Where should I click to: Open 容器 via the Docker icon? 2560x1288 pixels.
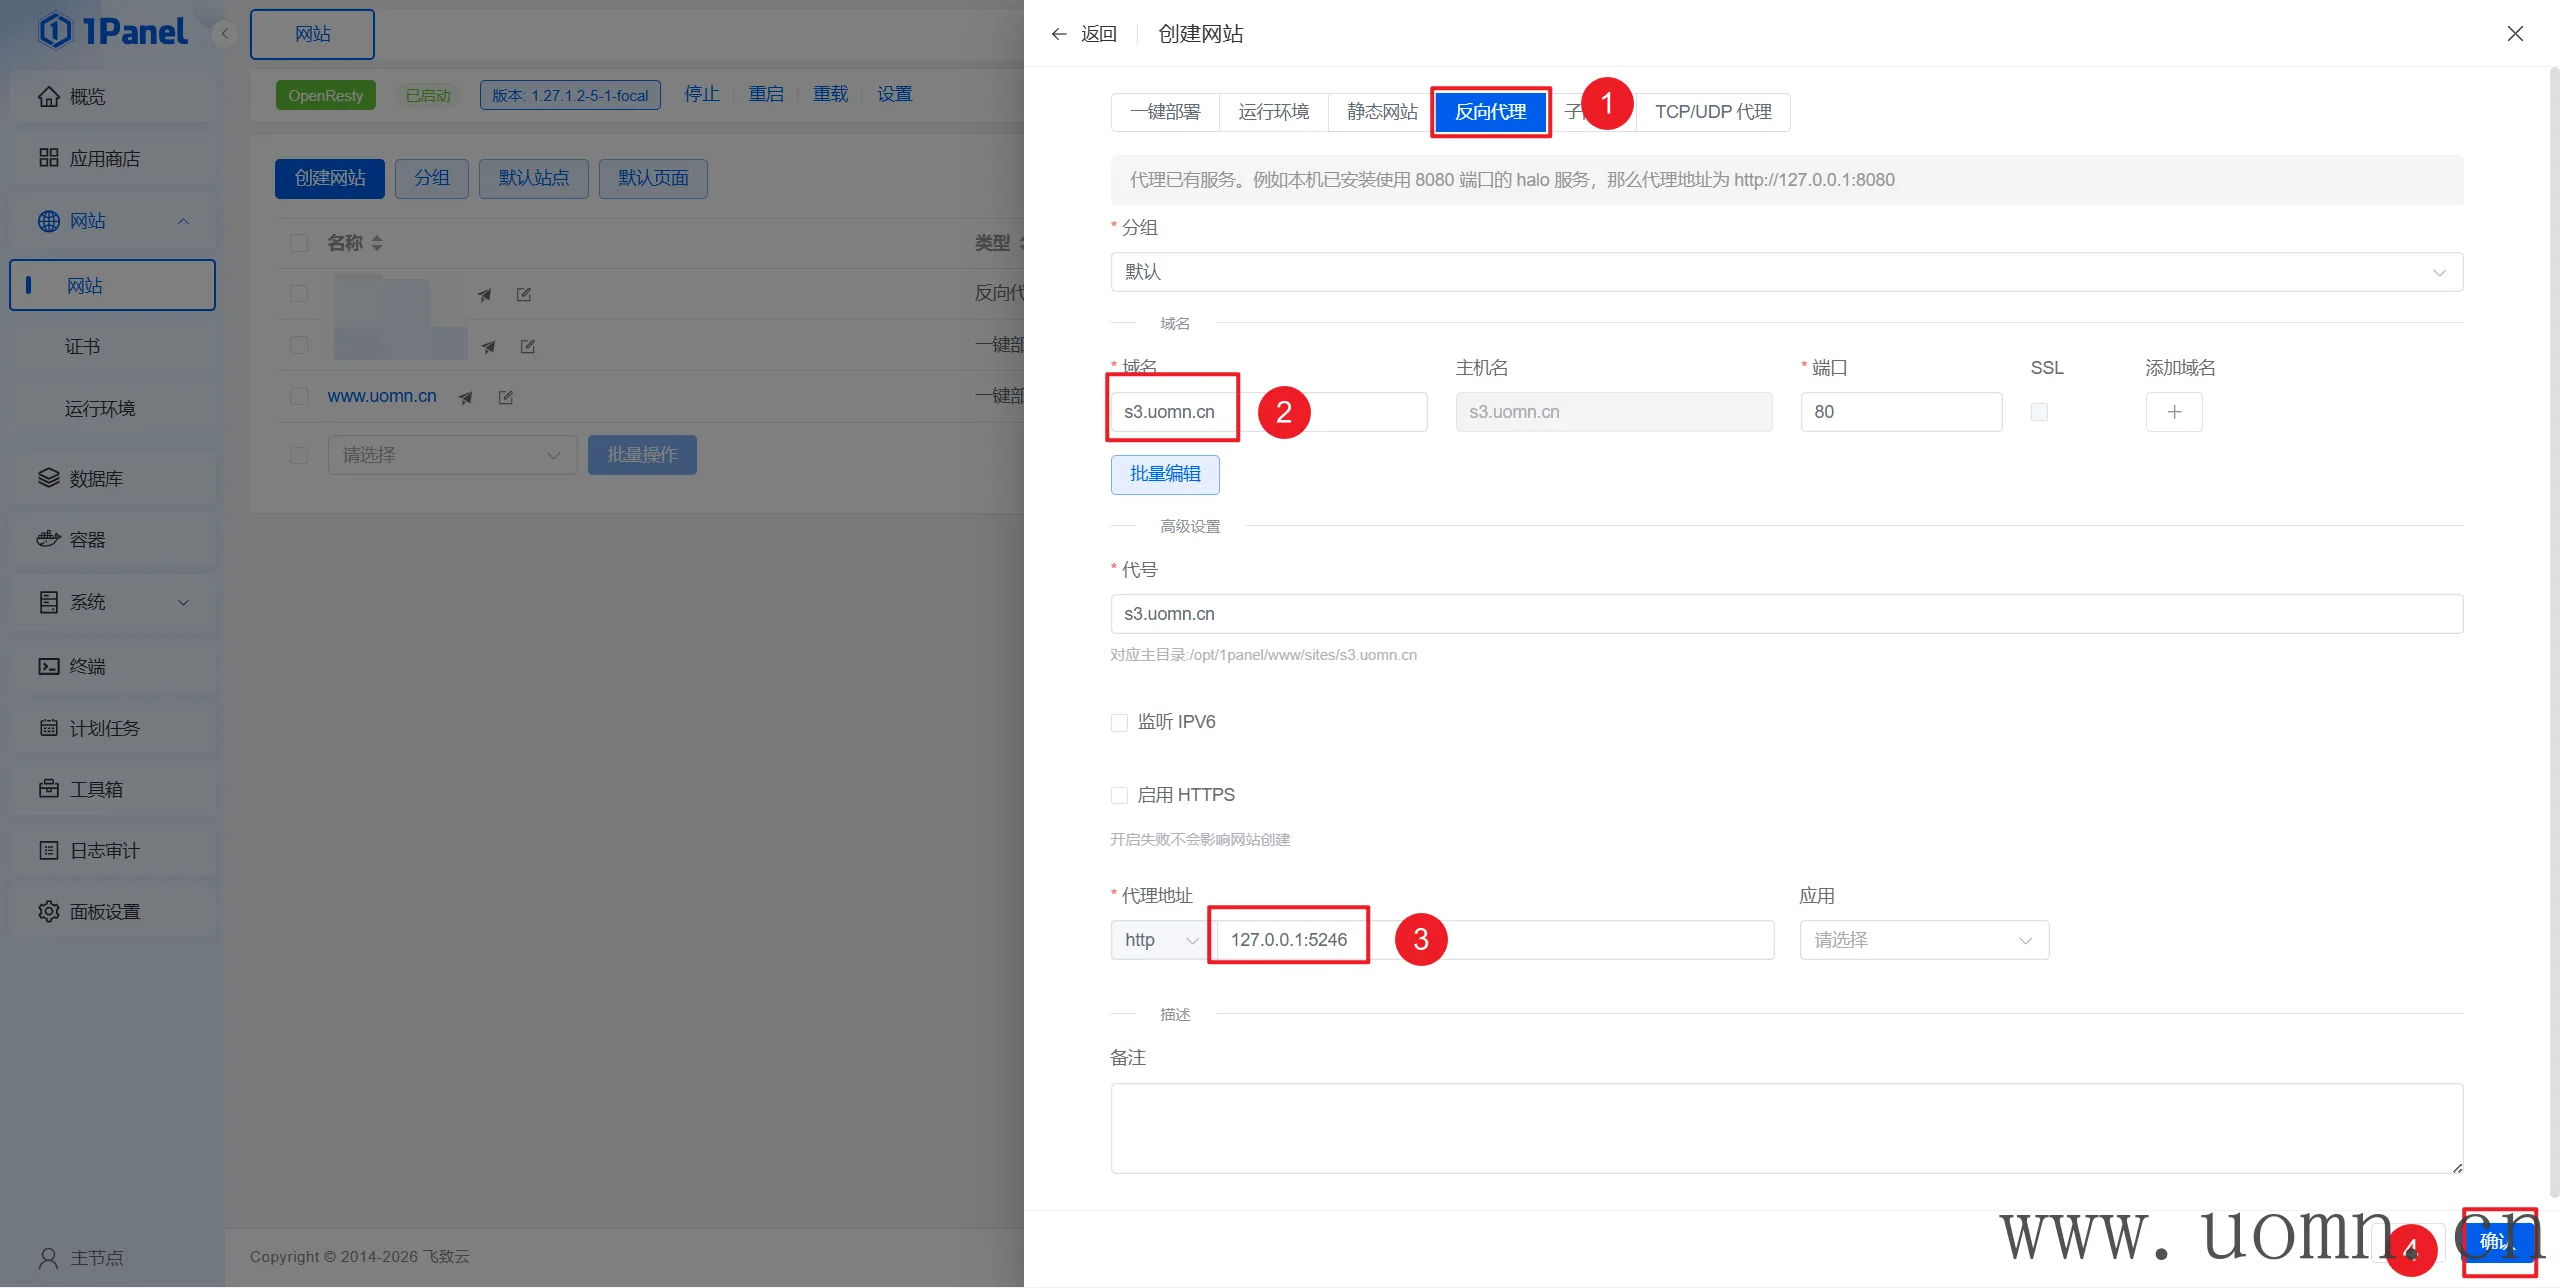(x=49, y=540)
